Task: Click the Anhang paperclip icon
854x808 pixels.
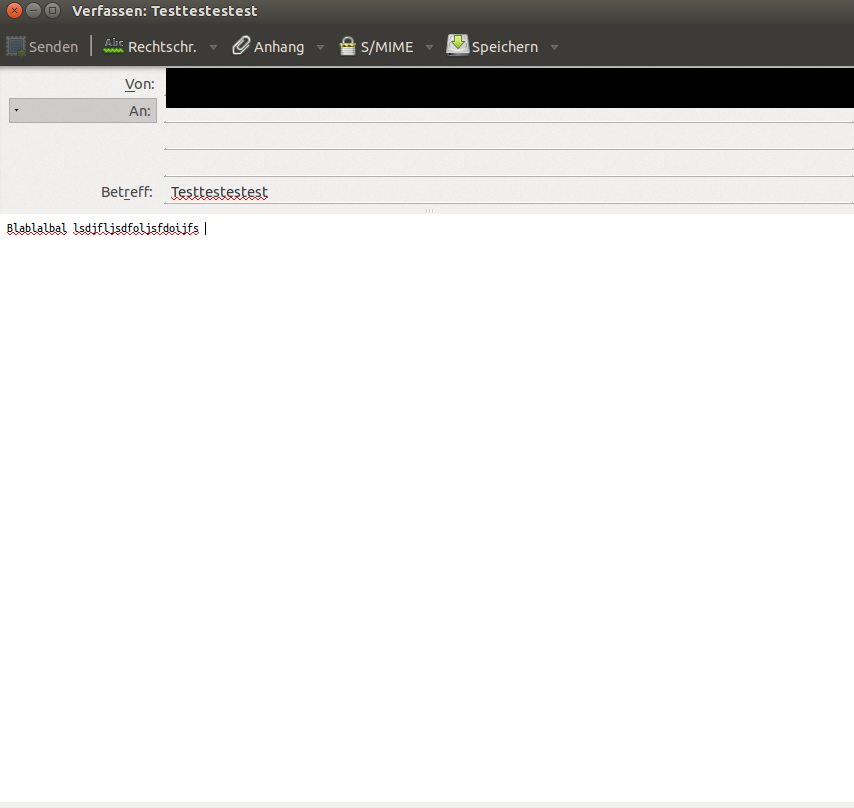Action: pos(241,46)
